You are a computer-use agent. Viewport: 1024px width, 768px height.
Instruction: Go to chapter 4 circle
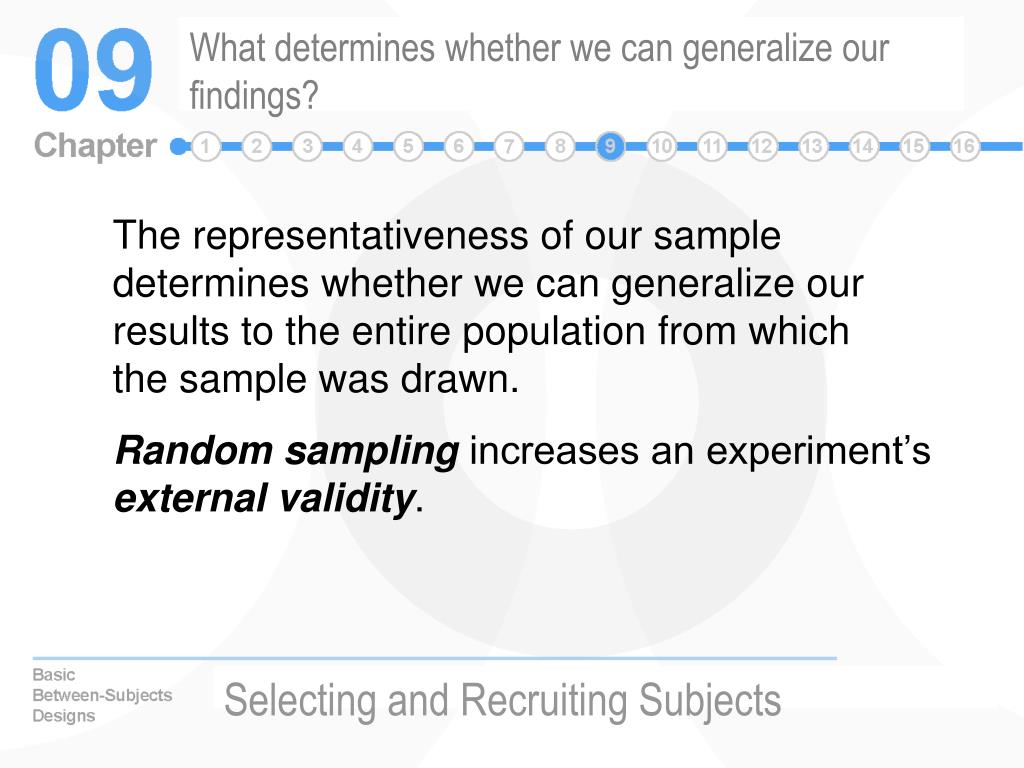click(x=357, y=146)
